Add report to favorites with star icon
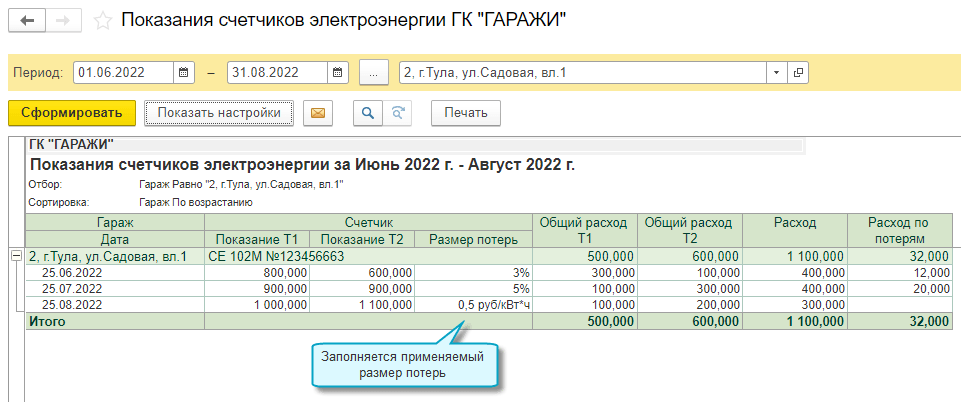The image size is (961, 402). coord(102,21)
